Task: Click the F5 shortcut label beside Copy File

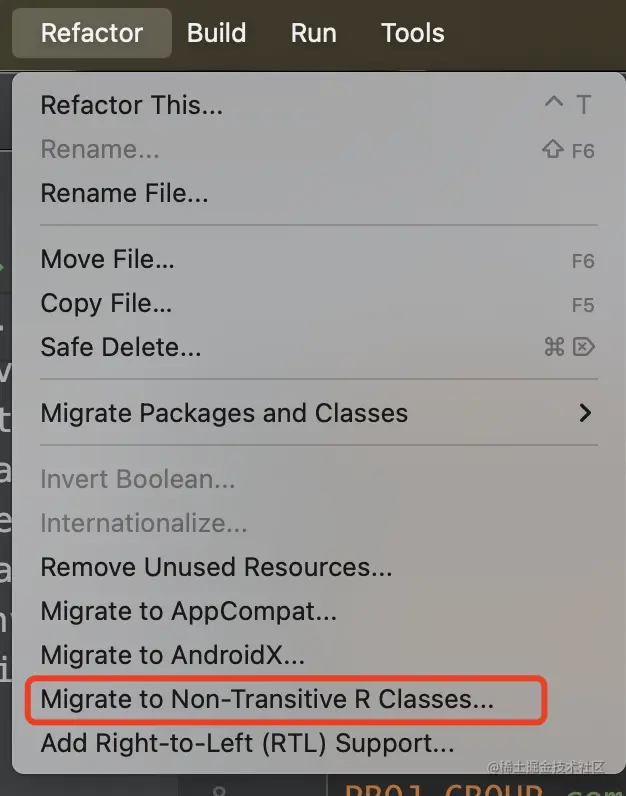Action: (583, 305)
